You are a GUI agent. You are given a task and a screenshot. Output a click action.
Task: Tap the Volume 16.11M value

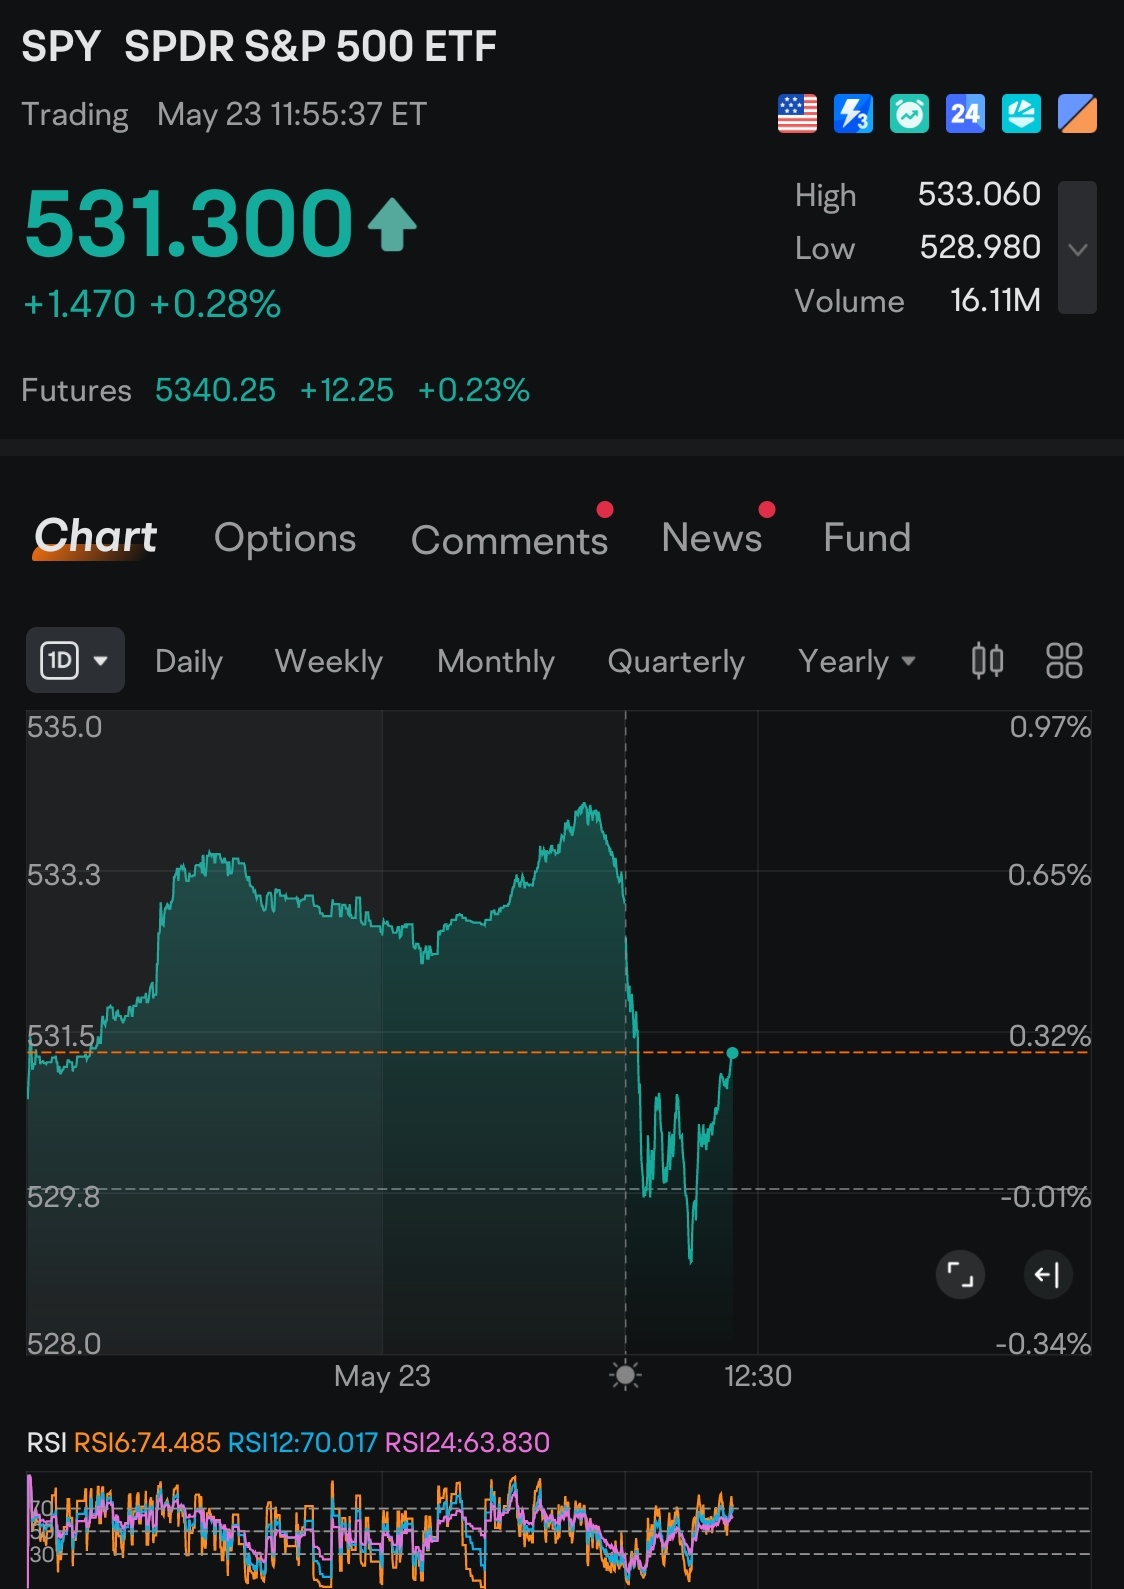click(x=995, y=300)
